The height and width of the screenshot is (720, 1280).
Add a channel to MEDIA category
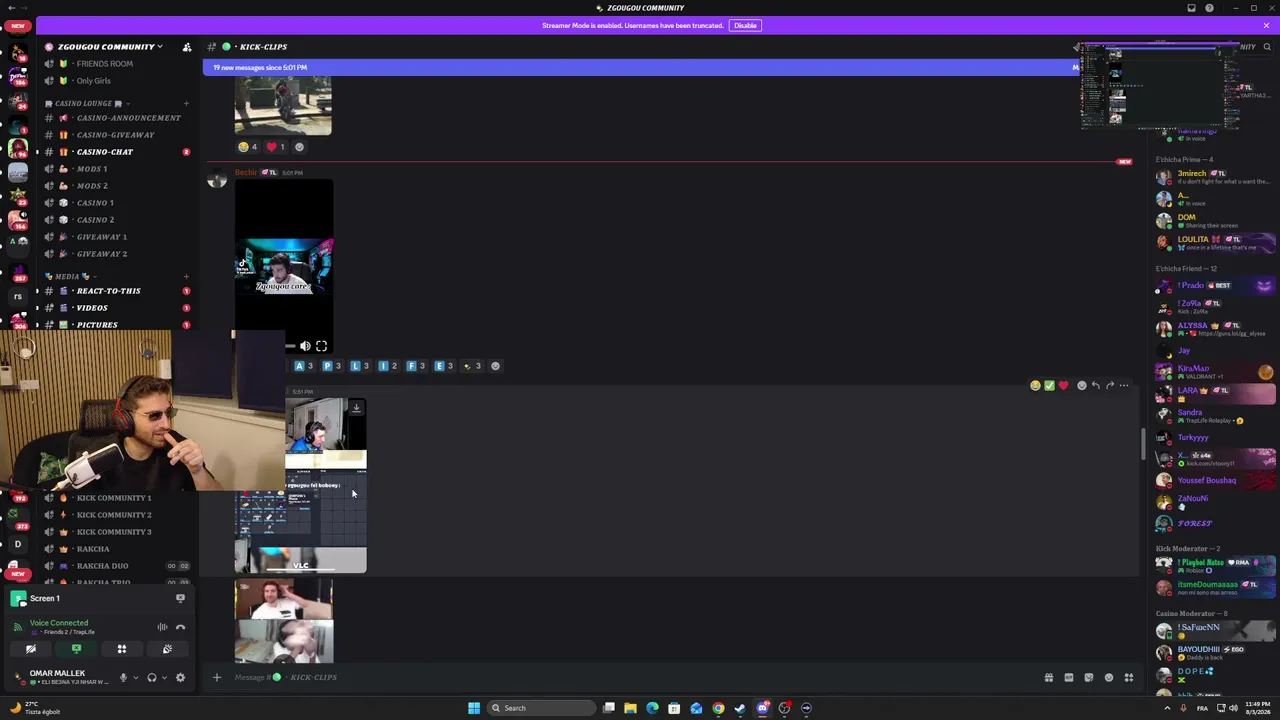[x=186, y=276]
